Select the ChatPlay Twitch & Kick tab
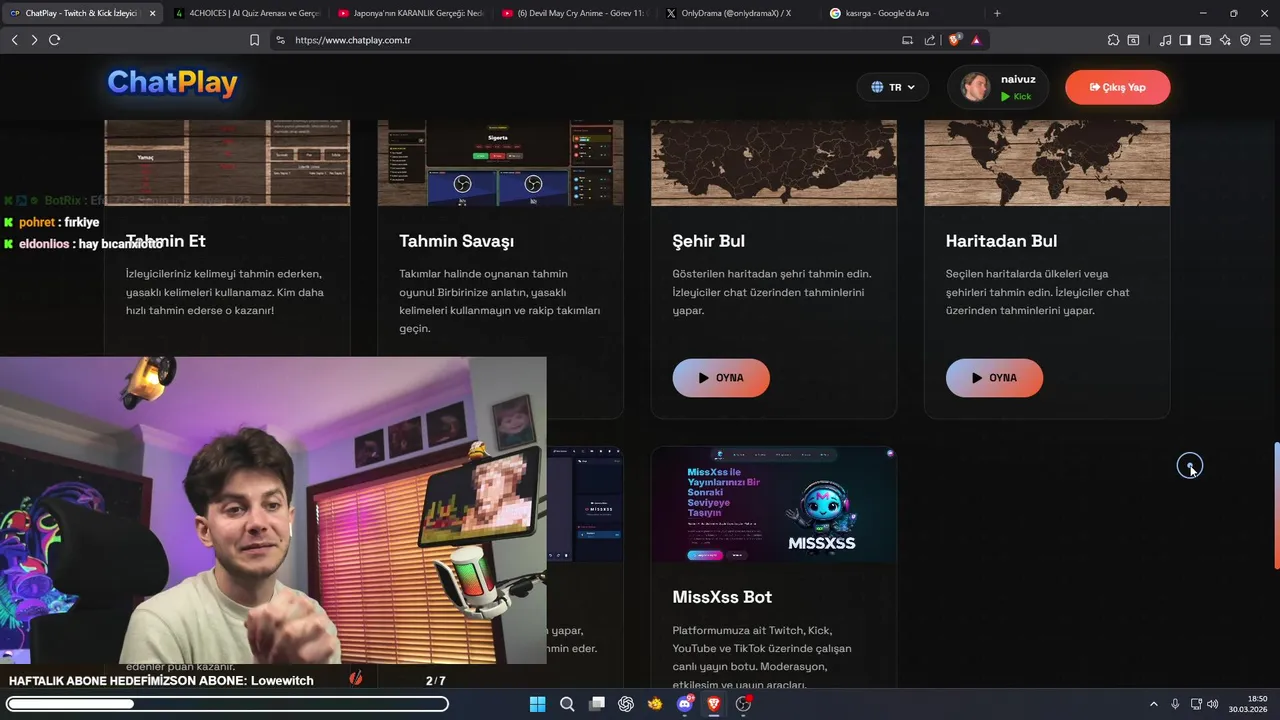Viewport: 1280px width, 720px height. coord(82,13)
